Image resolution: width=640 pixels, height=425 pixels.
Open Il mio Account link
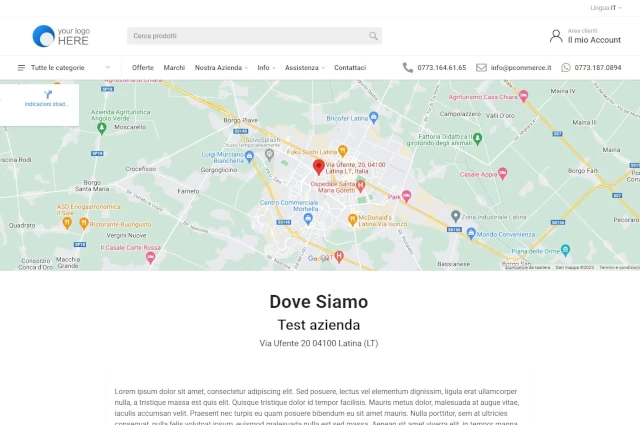(x=594, y=40)
